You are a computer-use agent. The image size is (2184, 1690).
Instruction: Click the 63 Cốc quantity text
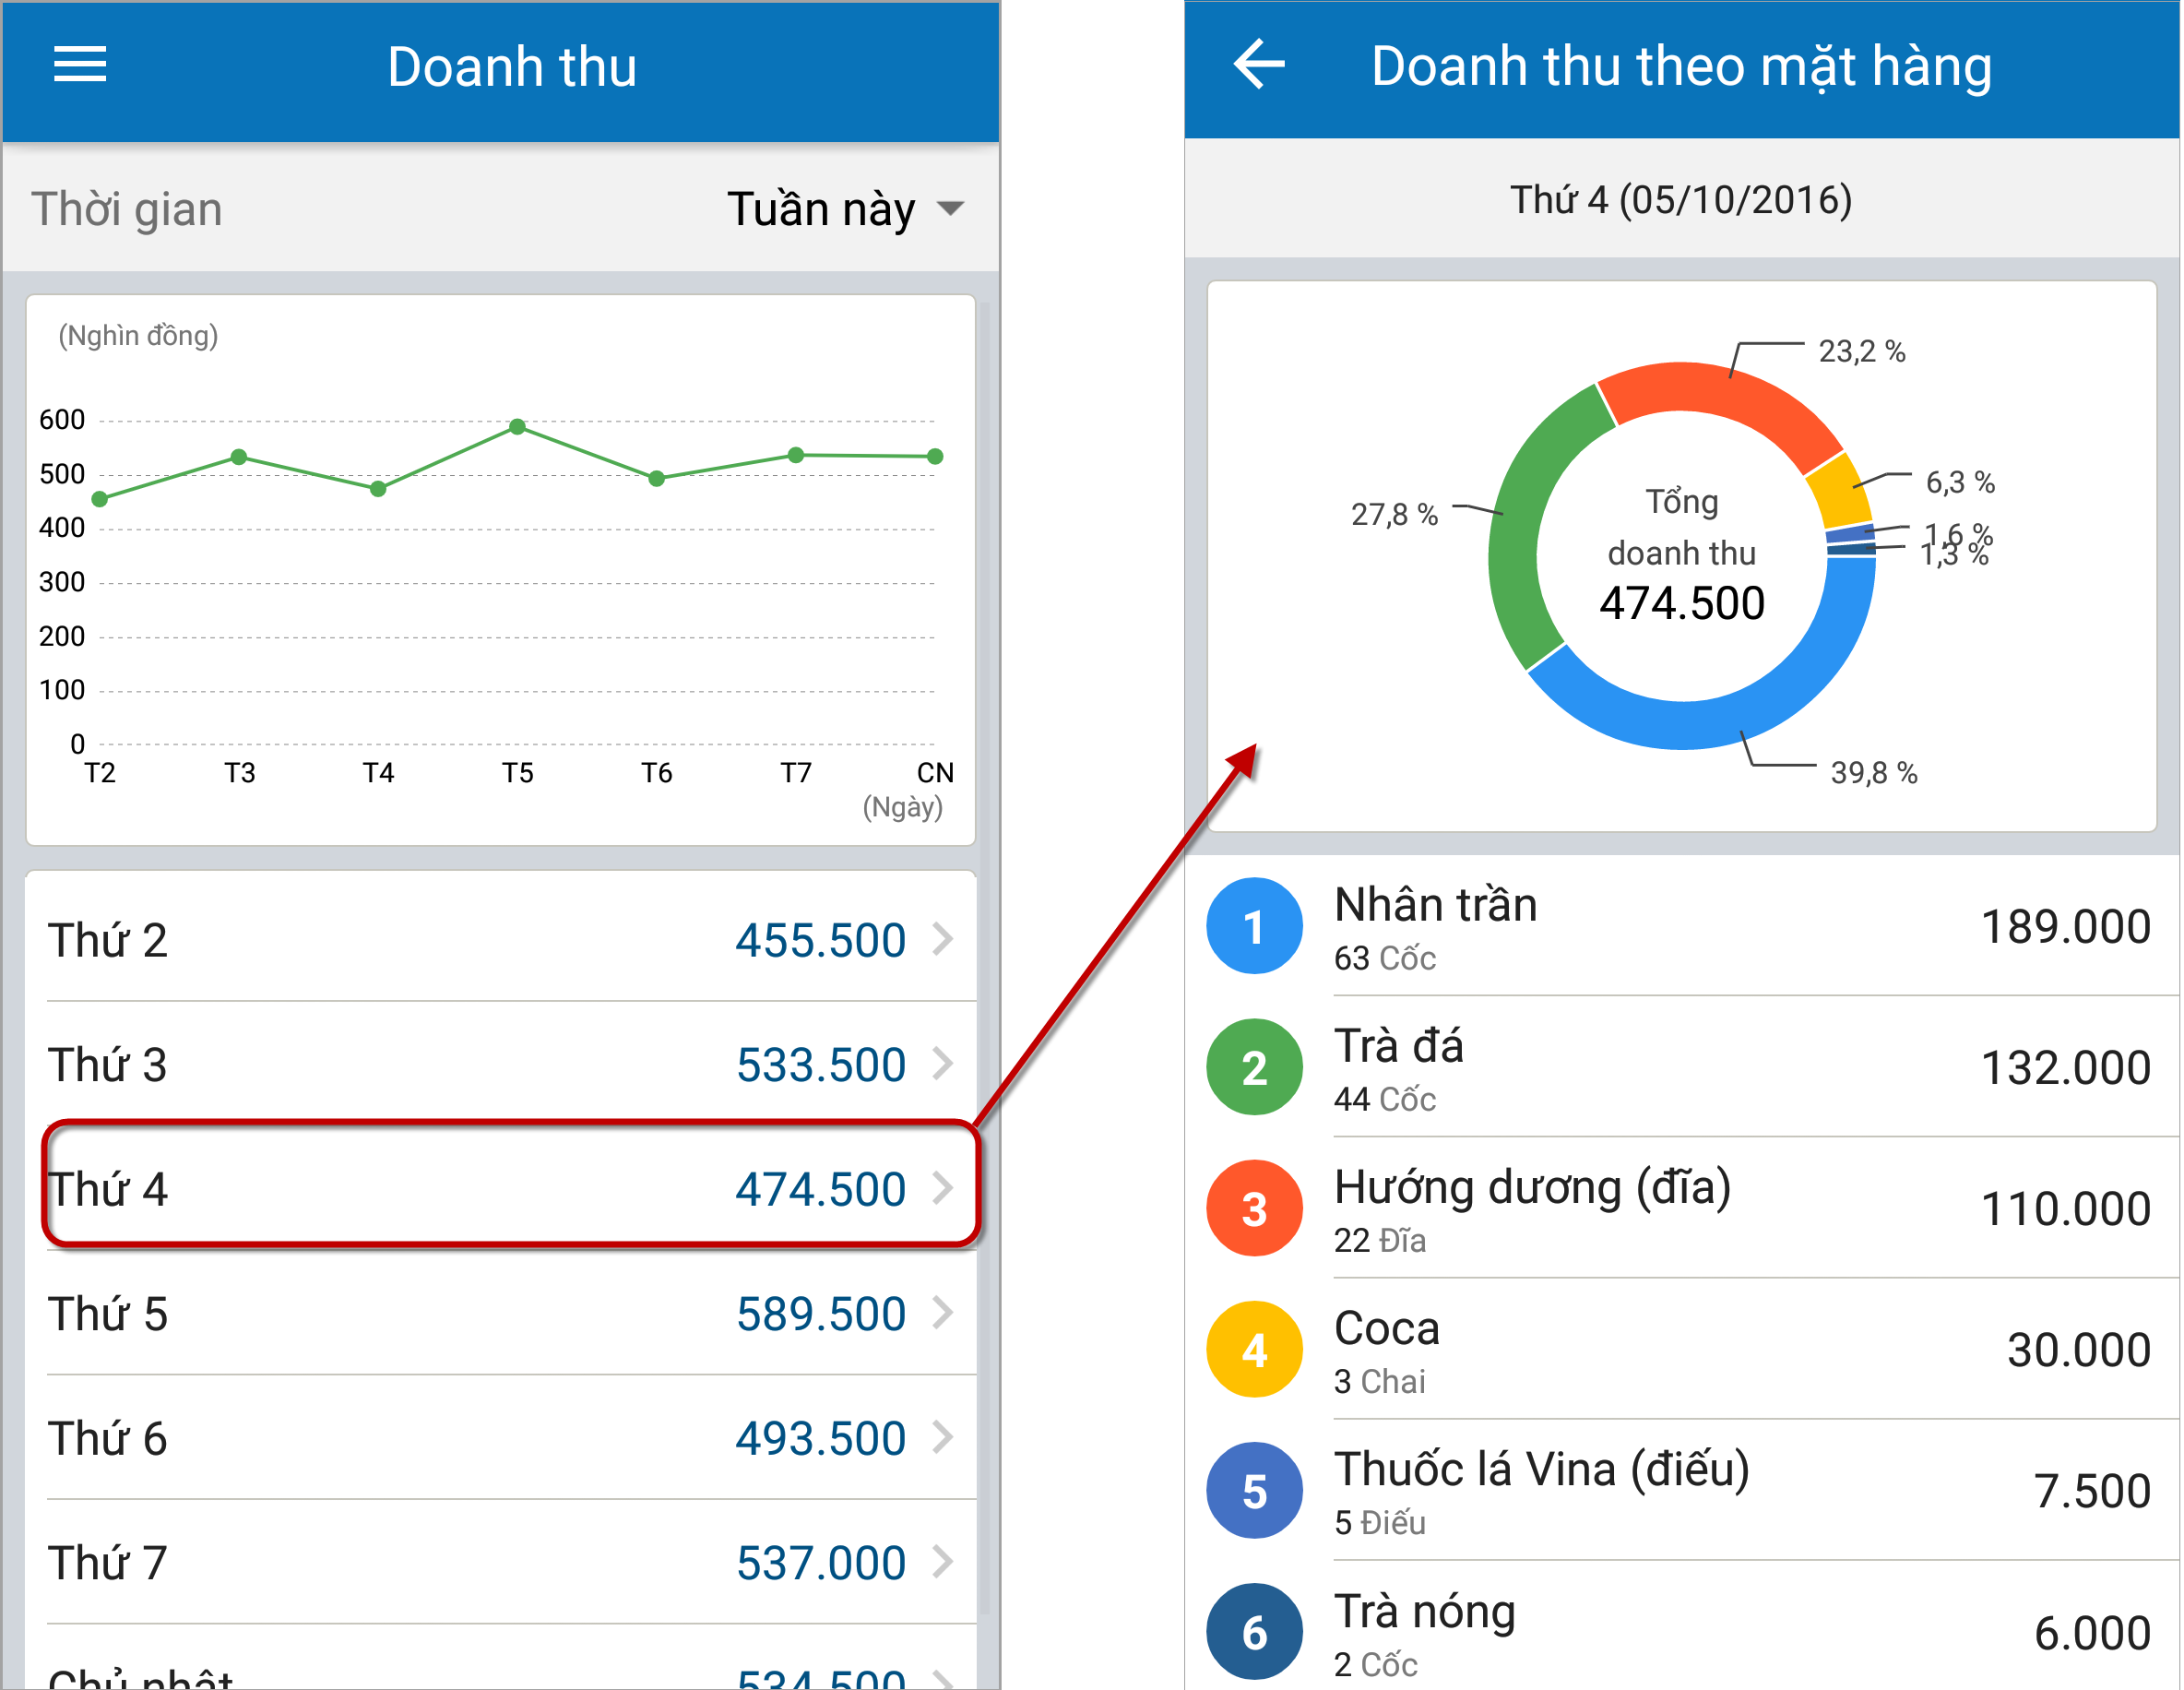1384,958
